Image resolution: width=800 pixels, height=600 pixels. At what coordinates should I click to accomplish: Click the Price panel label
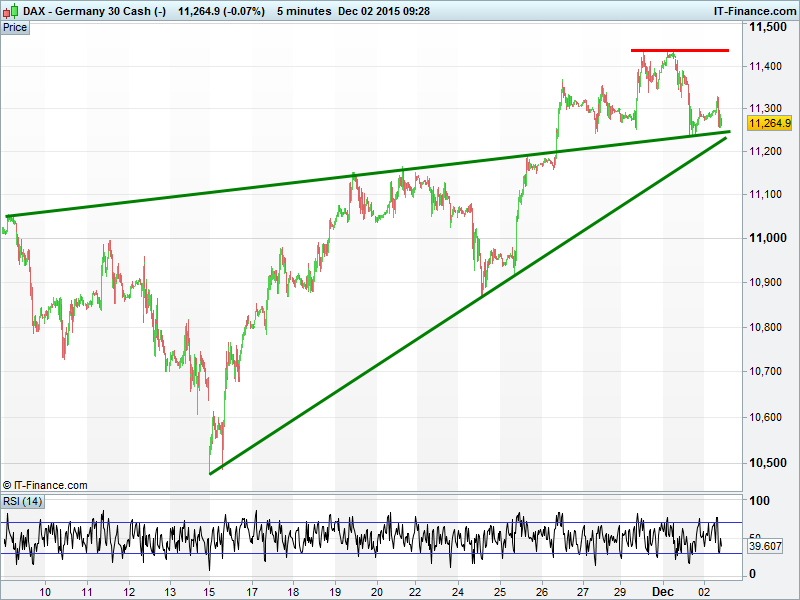click(15, 27)
